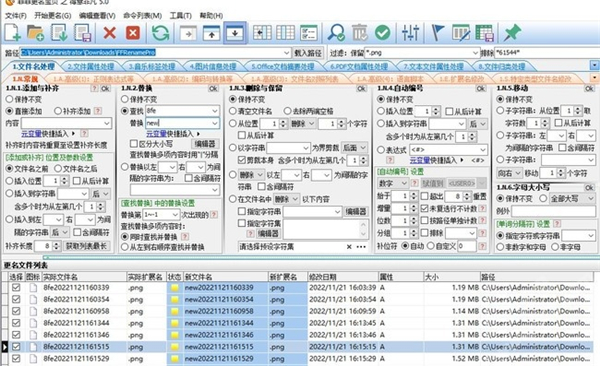Screen dimensions: 600x366
Task: Click the 始于 start number stepper
Action: [413, 196]
